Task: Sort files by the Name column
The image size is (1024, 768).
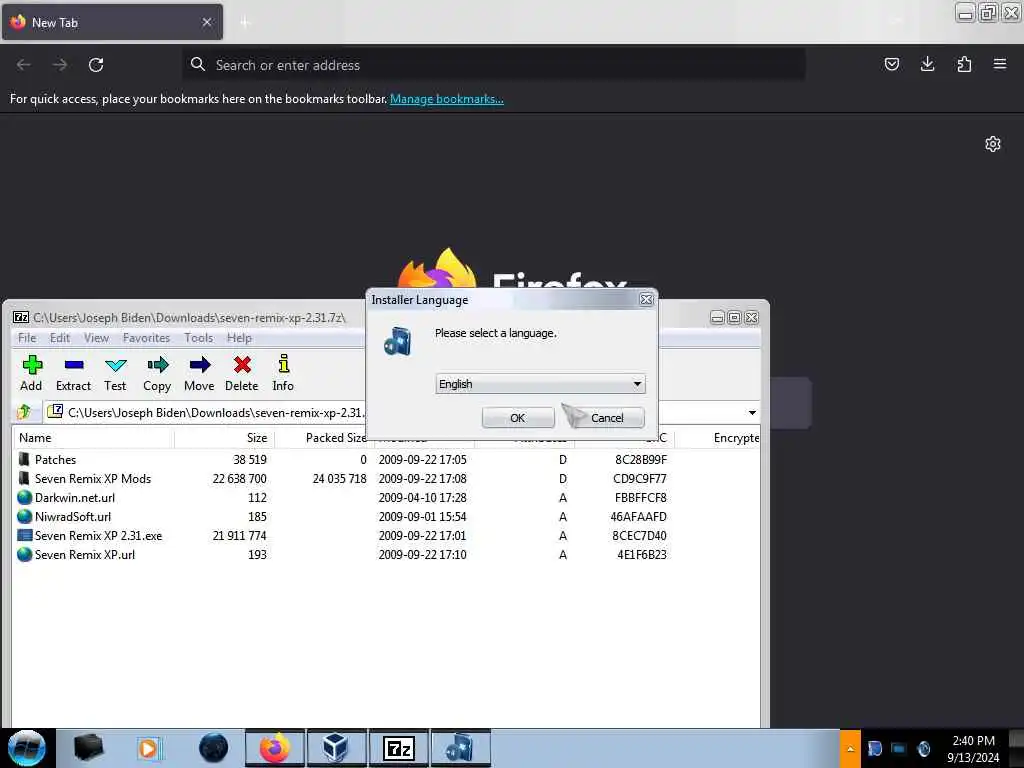Action: 93,438
